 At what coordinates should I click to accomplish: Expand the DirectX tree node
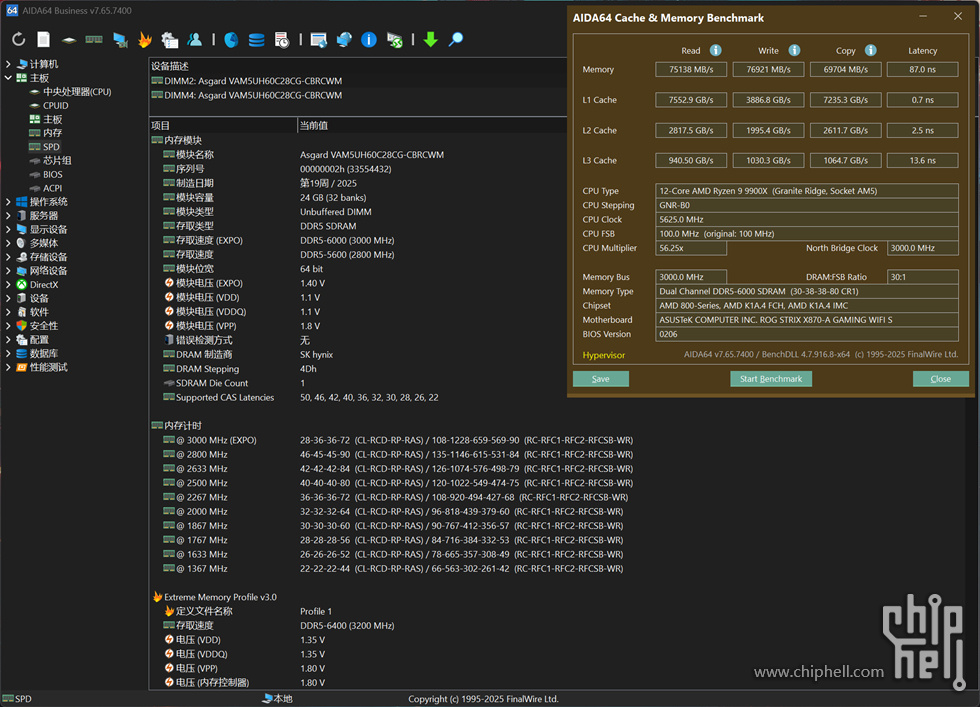(x=8, y=284)
